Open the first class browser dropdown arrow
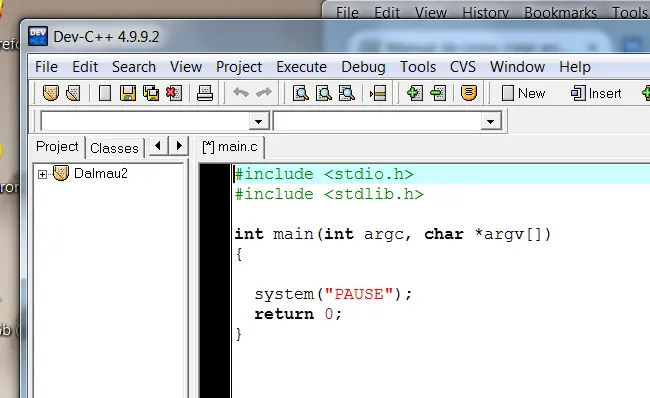 [x=258, y=121]
